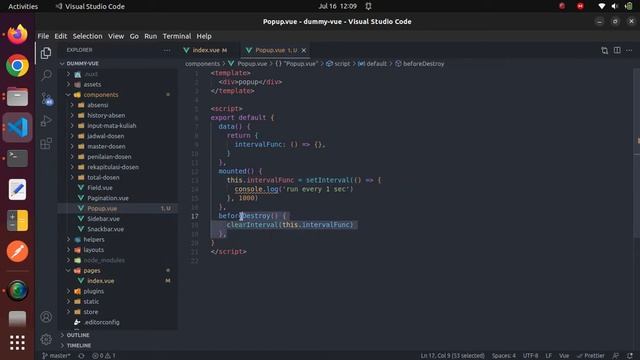Click Prettier status bar item
The height and width of the screenshot is (360, 640).
coord(591,356)
